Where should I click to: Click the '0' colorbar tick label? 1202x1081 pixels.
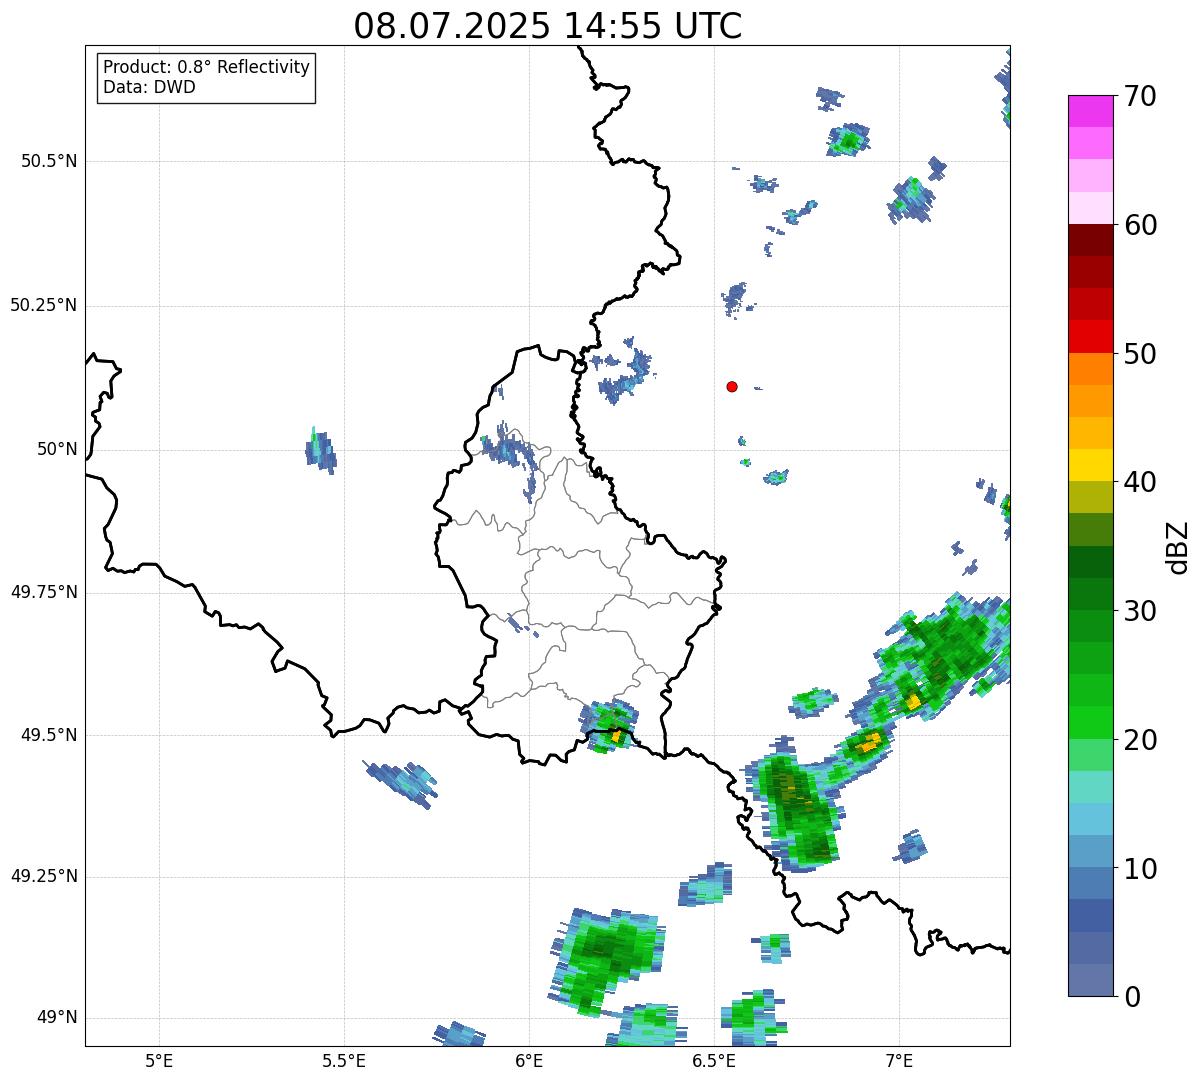[1131, 997]
